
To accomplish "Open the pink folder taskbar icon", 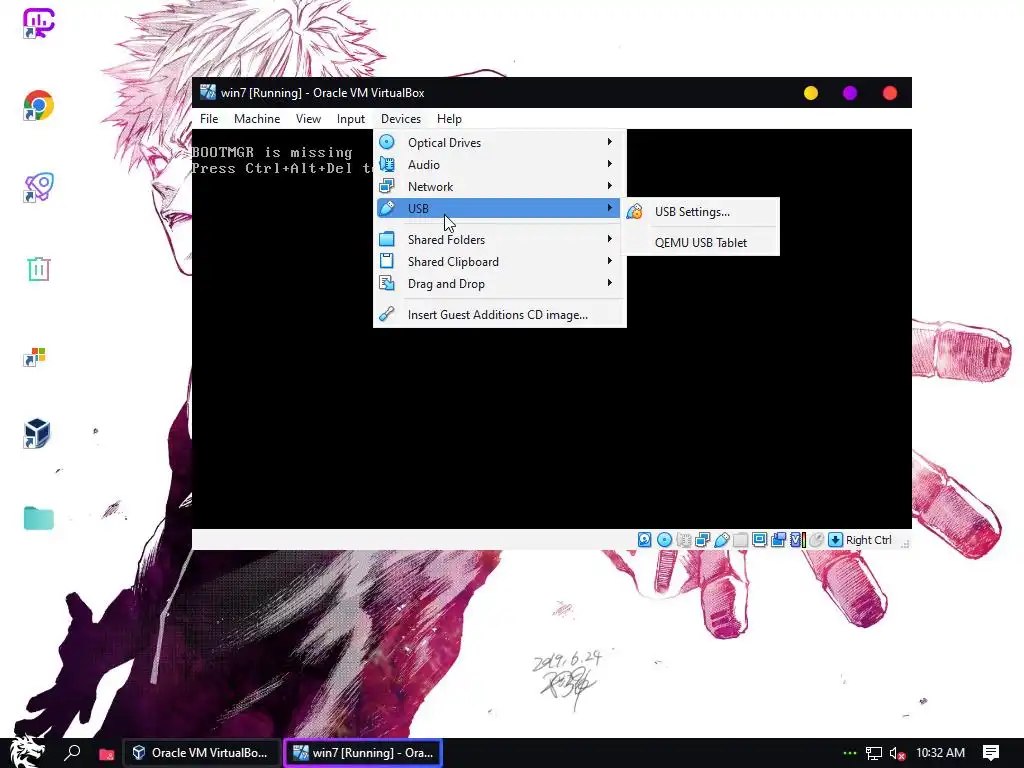I will [x=106, y=754].
